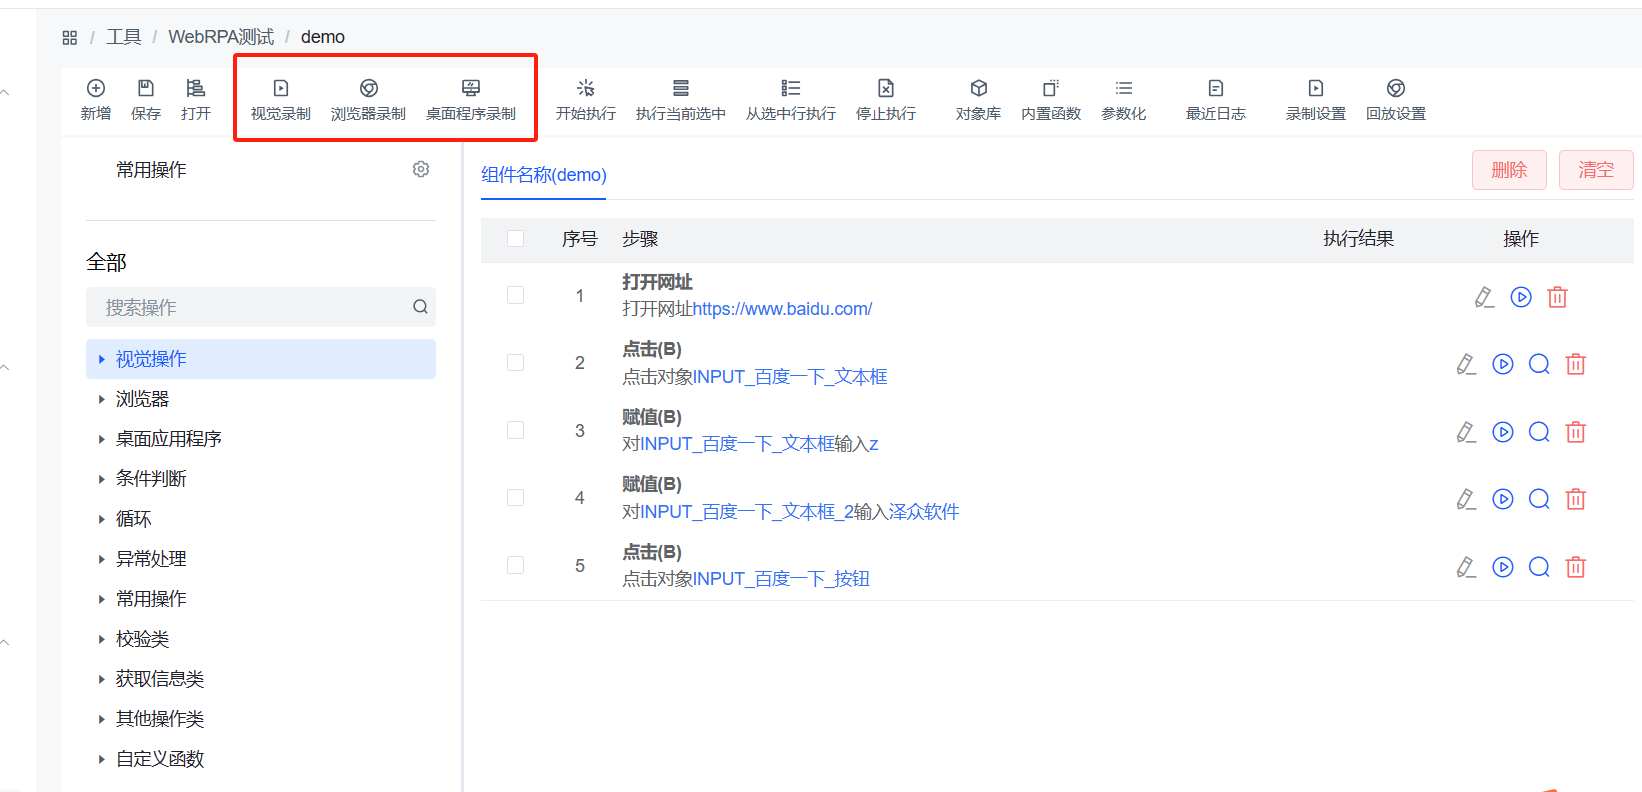Click the 搜索操作 search field
The image size is (1642, 792).
(x=250, y=307)
